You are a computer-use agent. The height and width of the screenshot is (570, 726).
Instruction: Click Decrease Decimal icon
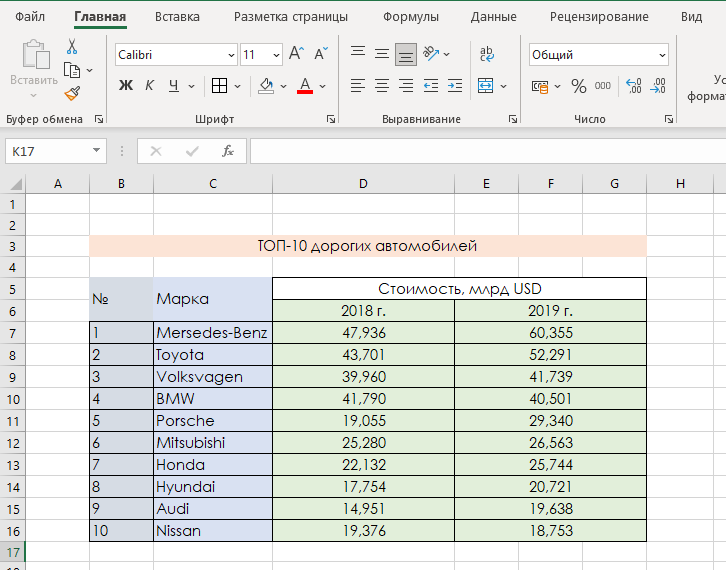657,86
